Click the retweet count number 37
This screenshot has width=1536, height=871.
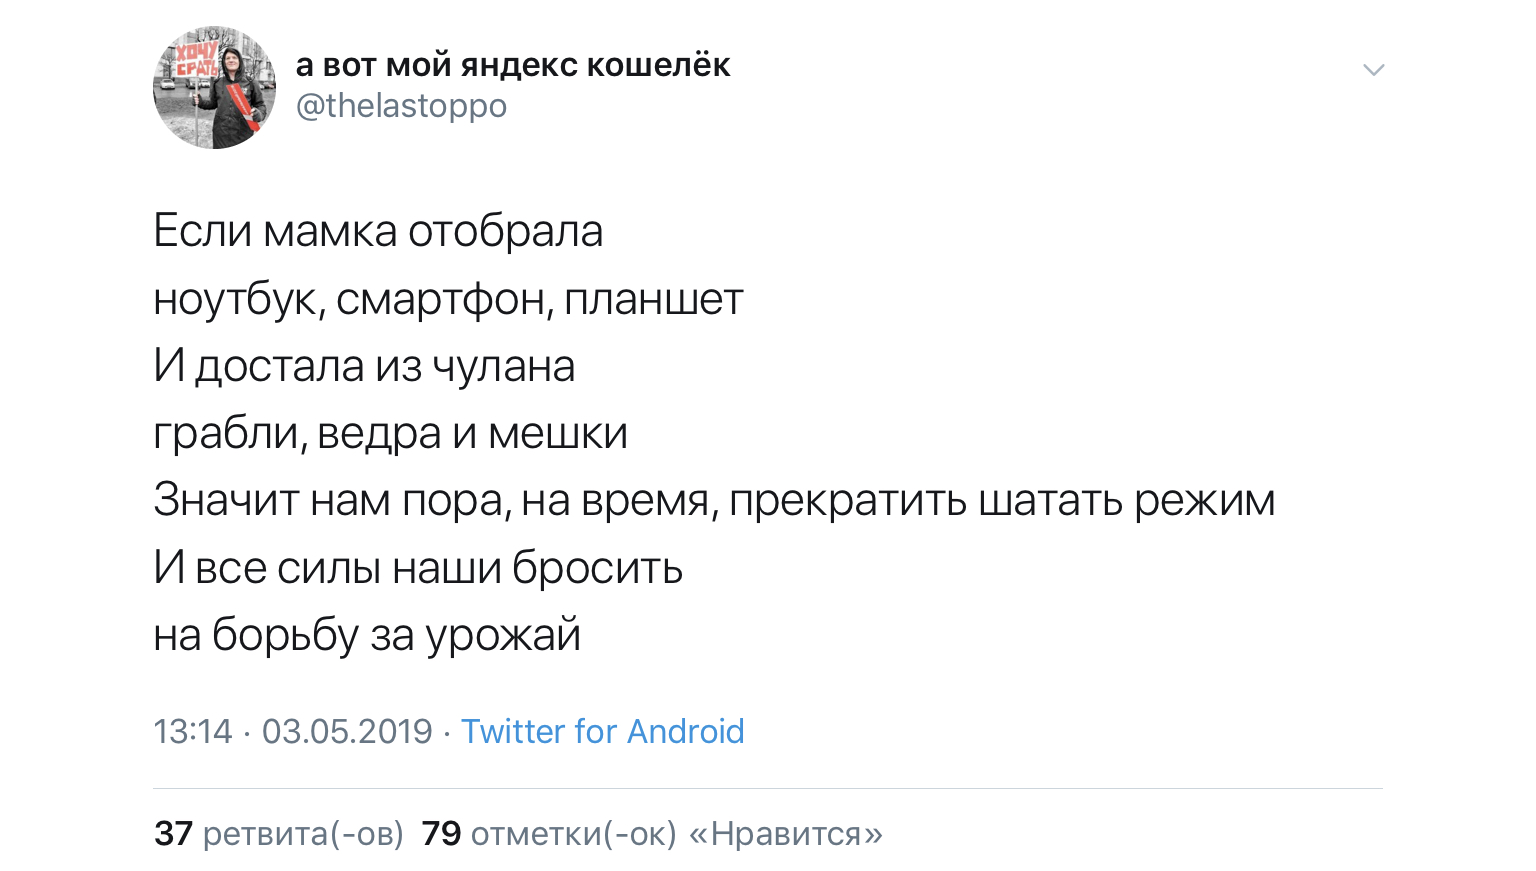(173, 833)
